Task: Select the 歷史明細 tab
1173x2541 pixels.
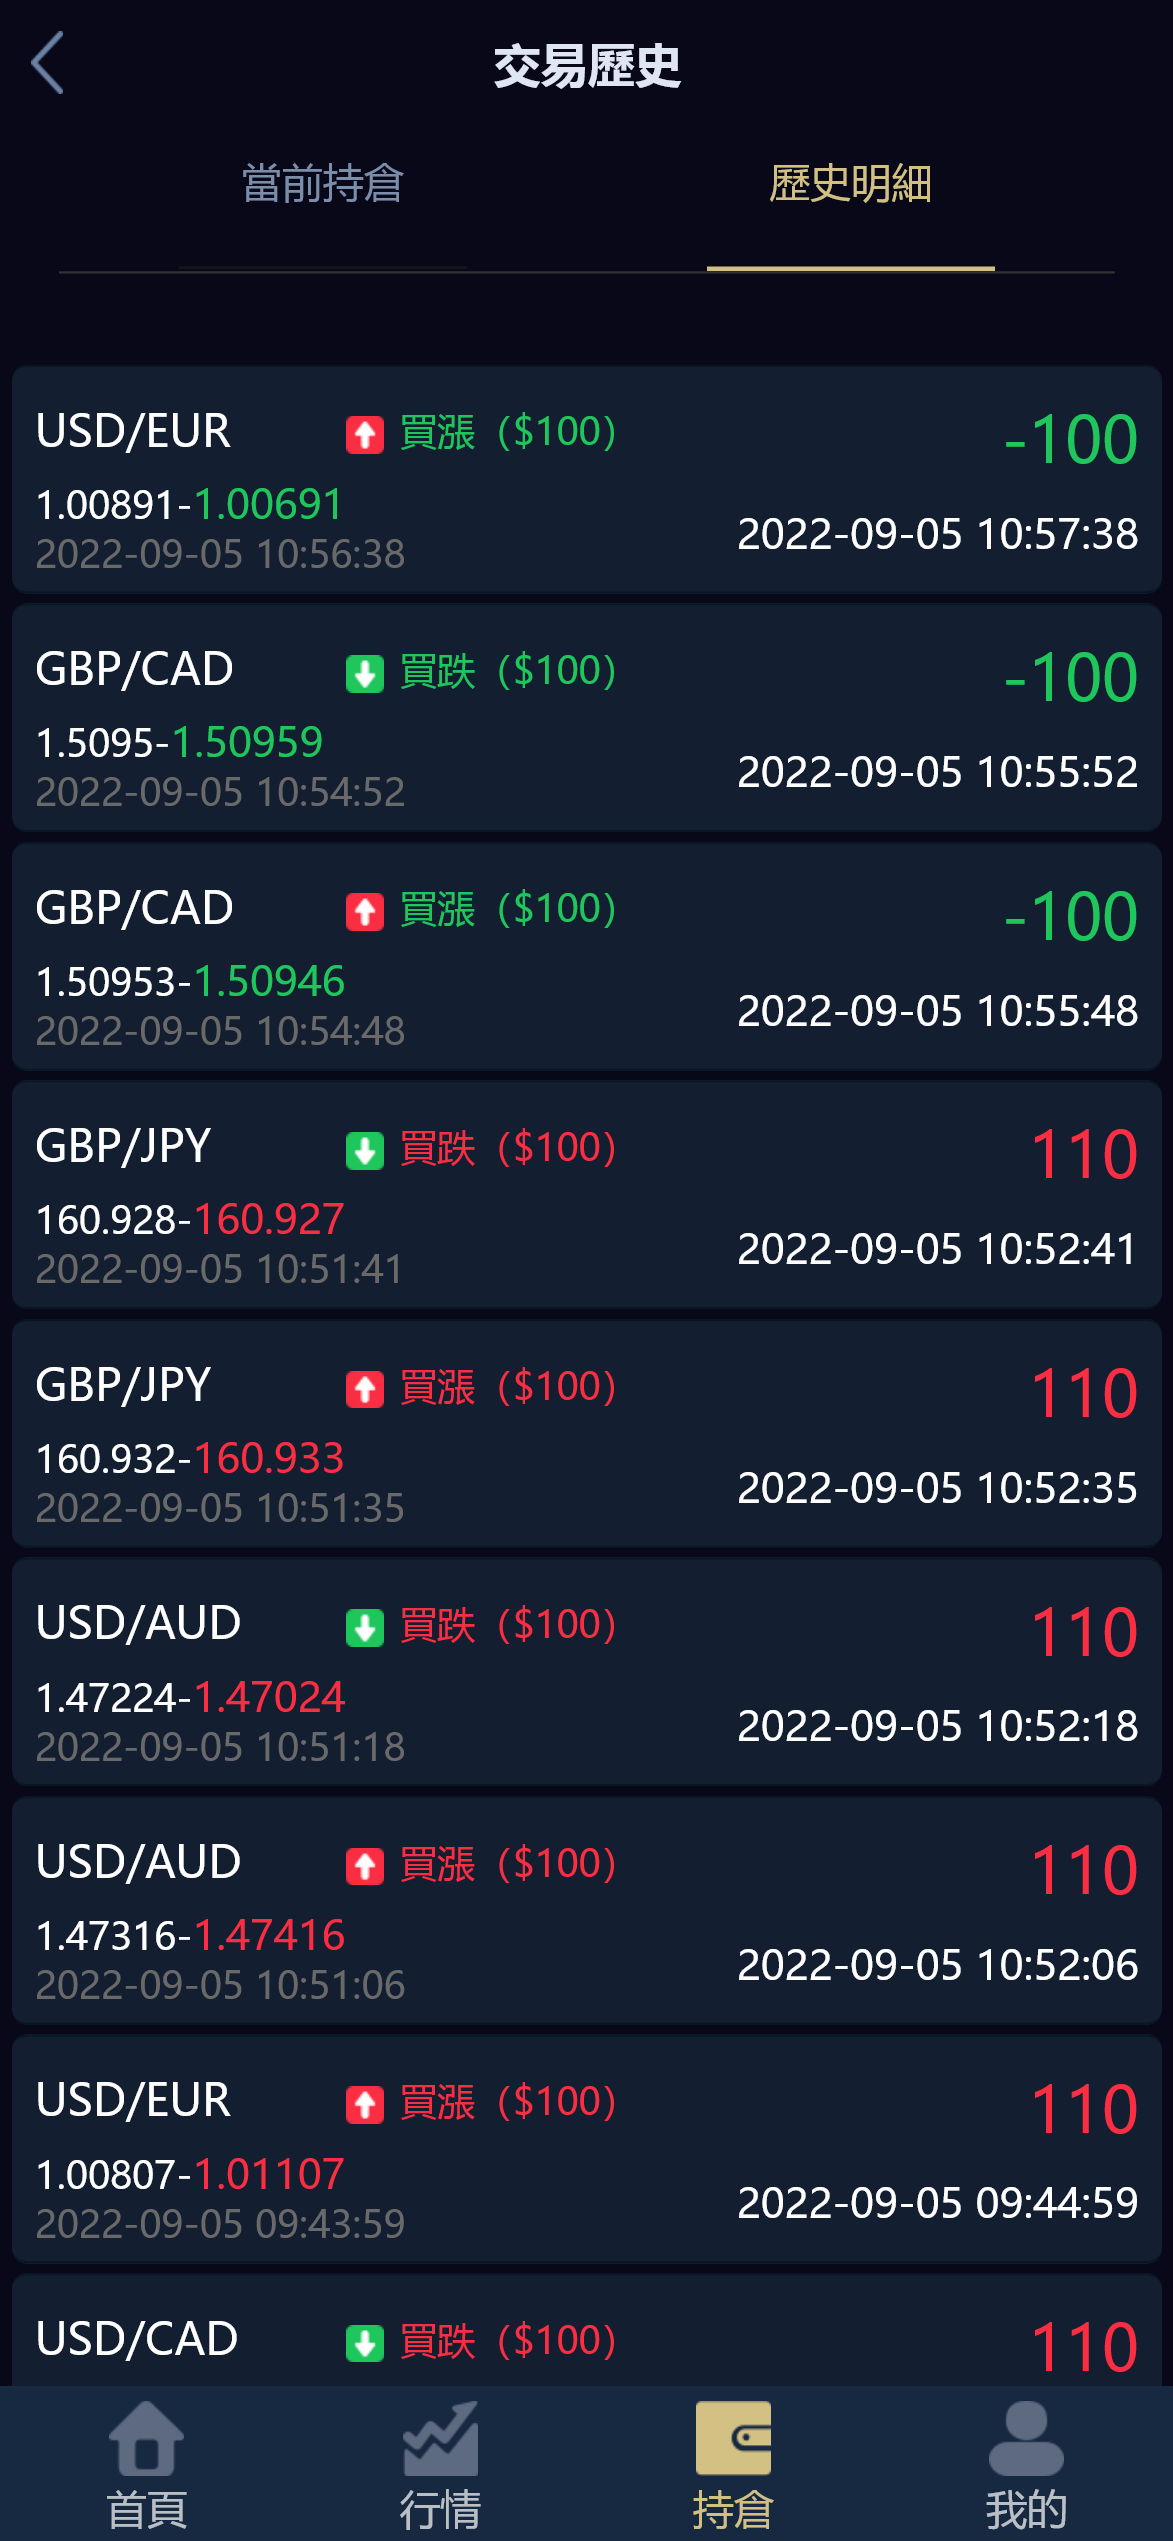Action: [850, 185]
